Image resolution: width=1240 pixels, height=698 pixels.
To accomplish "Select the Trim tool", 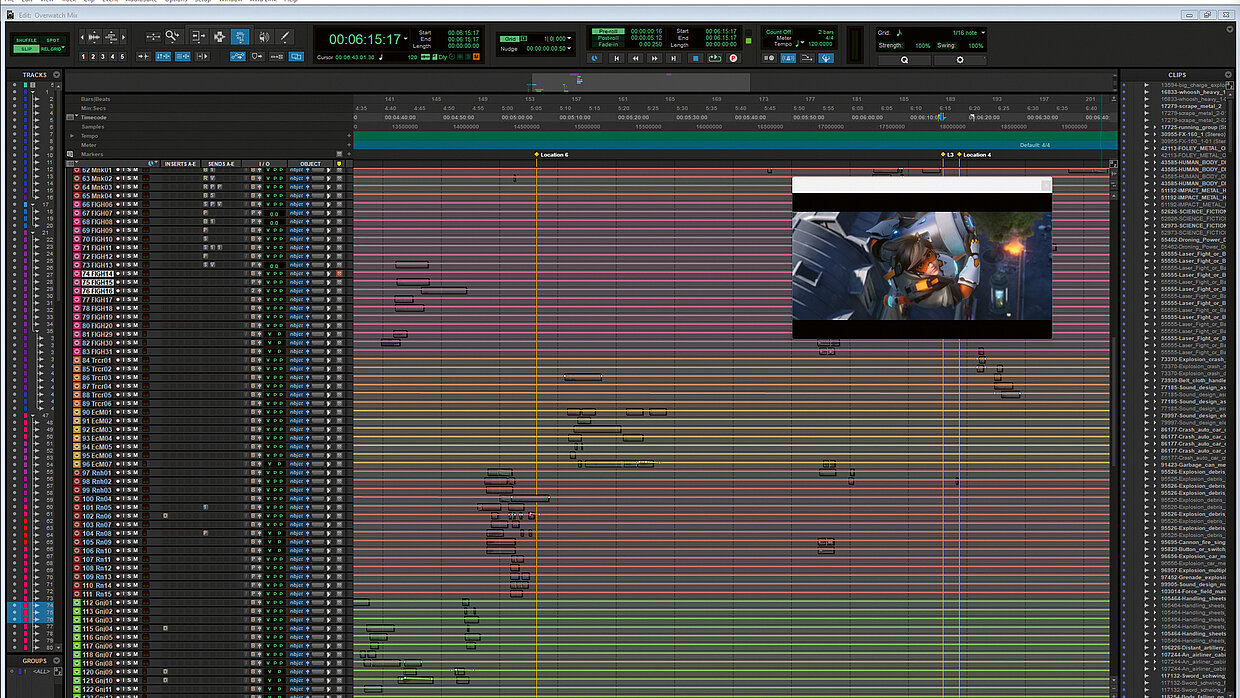I will (196, 36).
